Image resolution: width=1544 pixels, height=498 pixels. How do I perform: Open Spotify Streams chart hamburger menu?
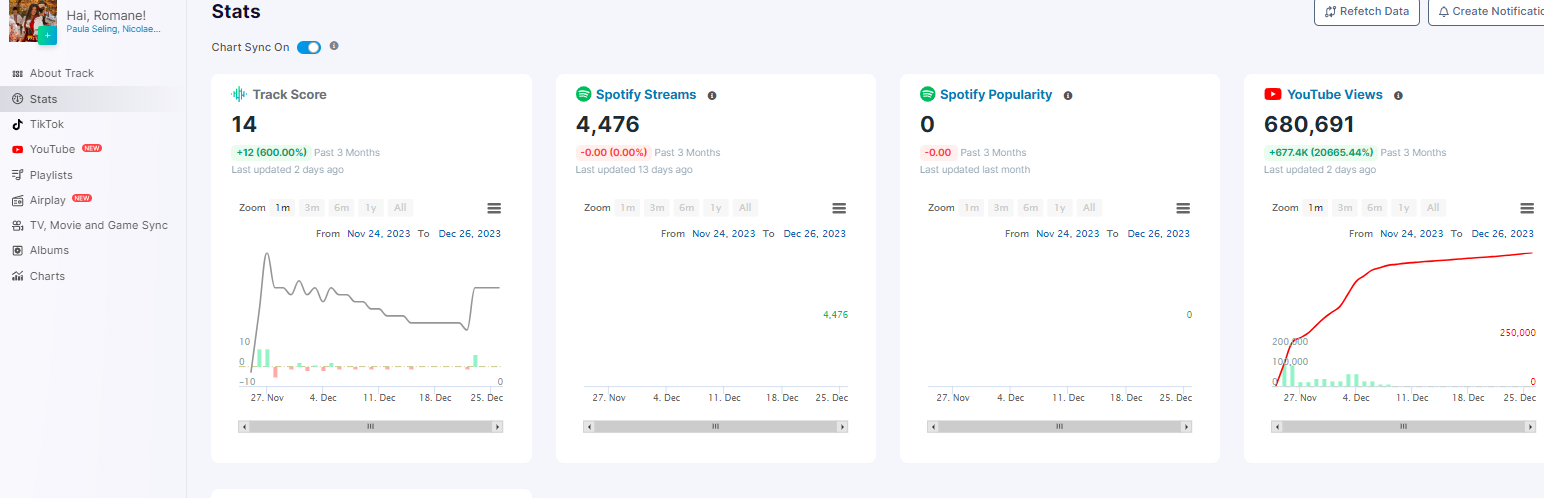[839, 208]
